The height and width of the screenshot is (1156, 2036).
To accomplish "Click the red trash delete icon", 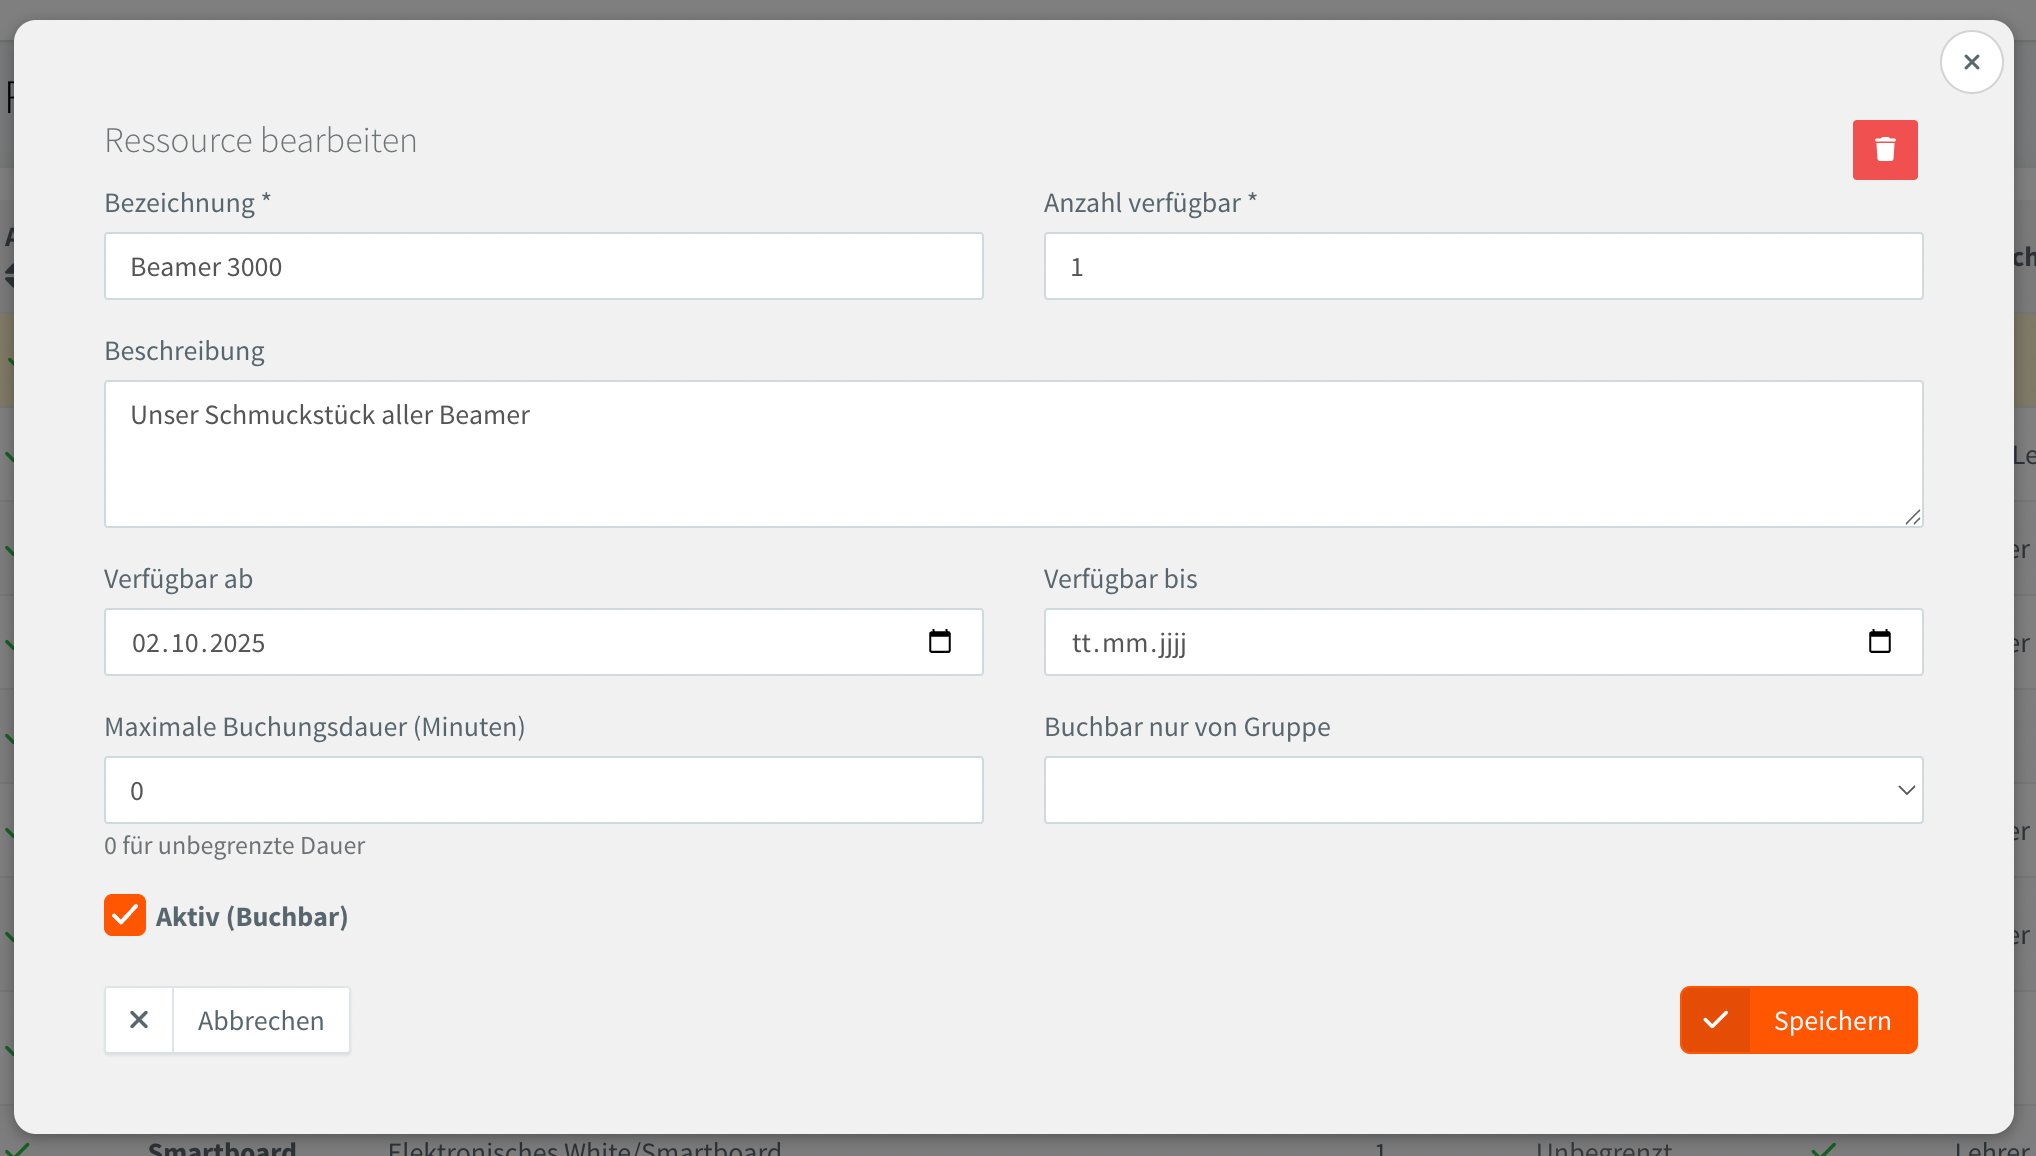I will pos(1884,150).
